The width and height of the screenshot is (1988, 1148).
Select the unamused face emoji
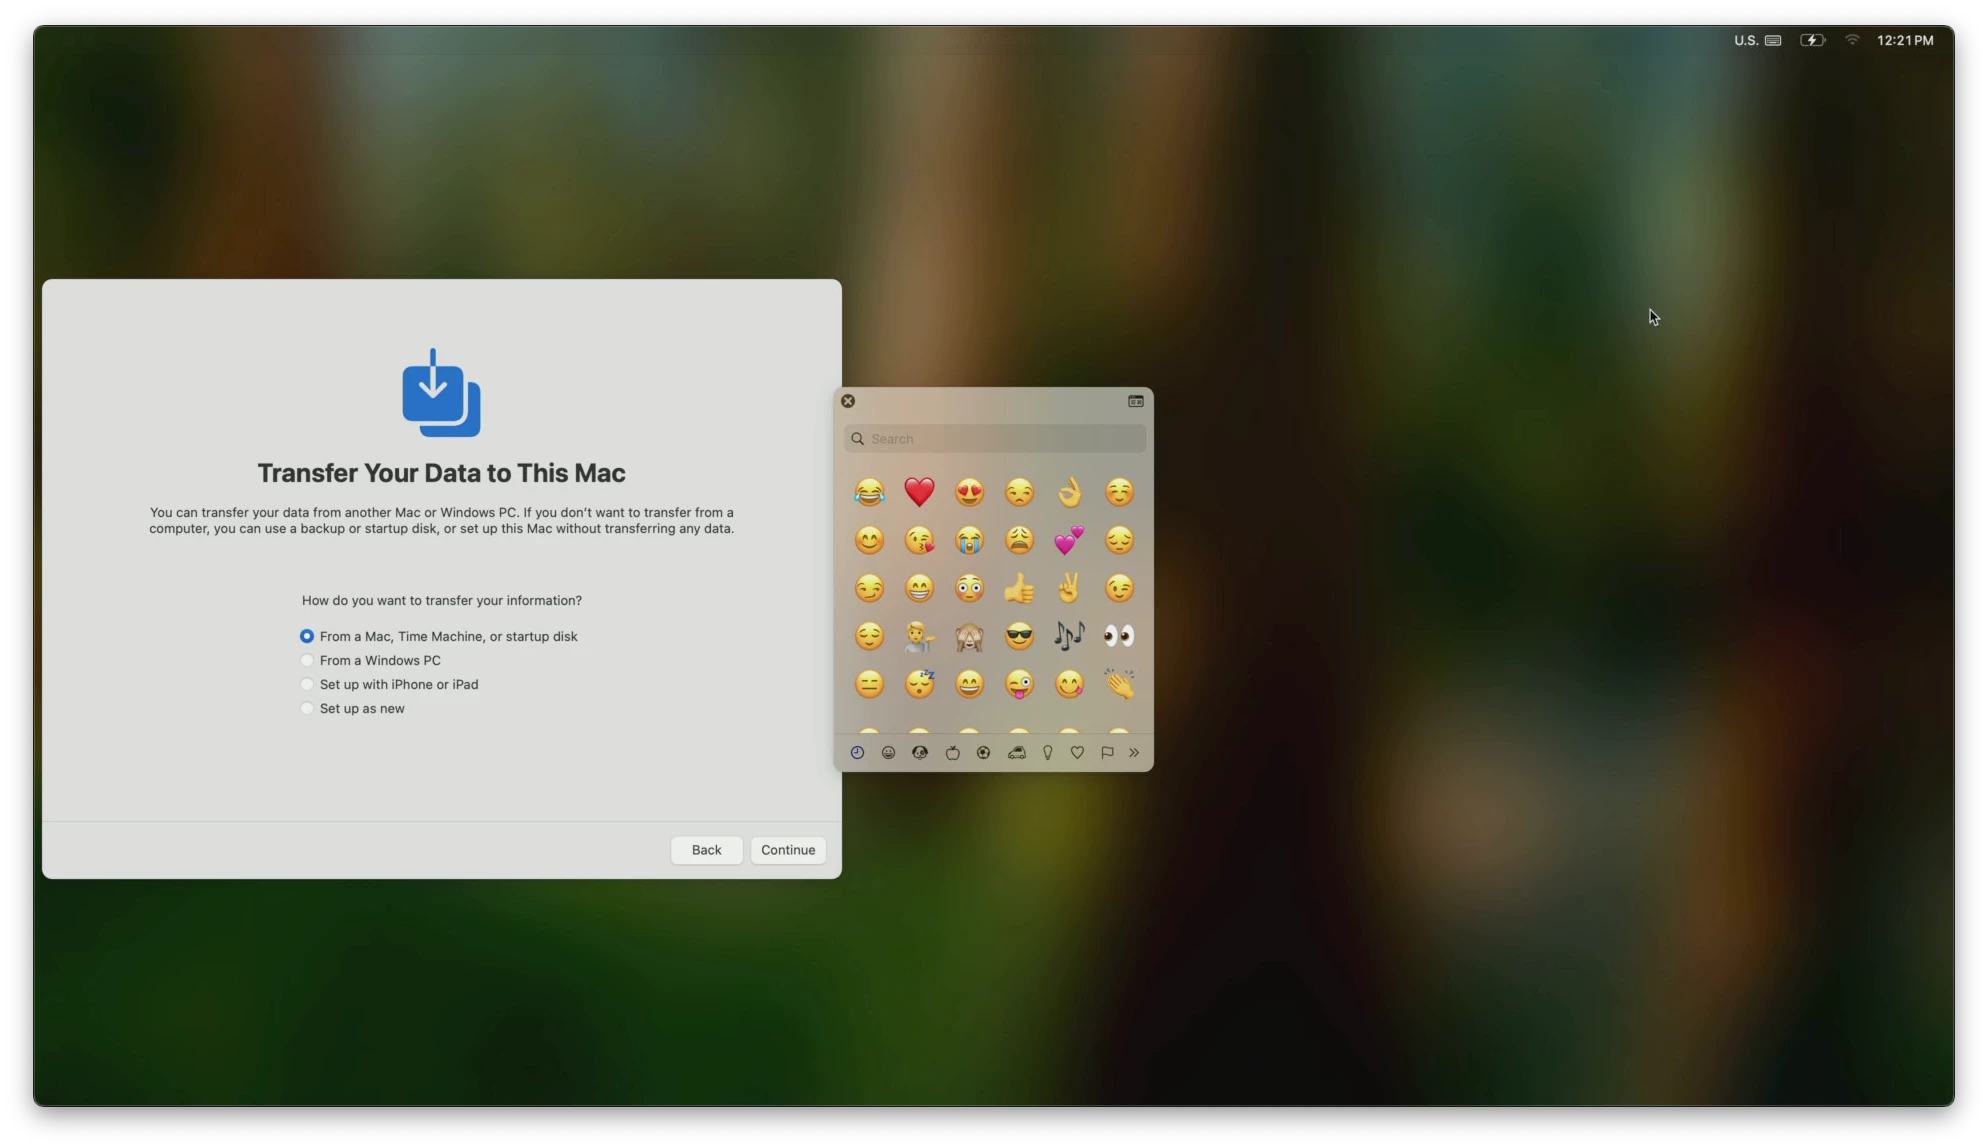tap(1019, 492)
